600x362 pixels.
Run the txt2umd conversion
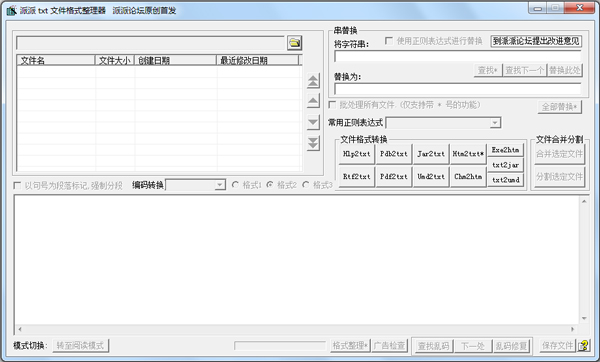[x=505, y=180]
